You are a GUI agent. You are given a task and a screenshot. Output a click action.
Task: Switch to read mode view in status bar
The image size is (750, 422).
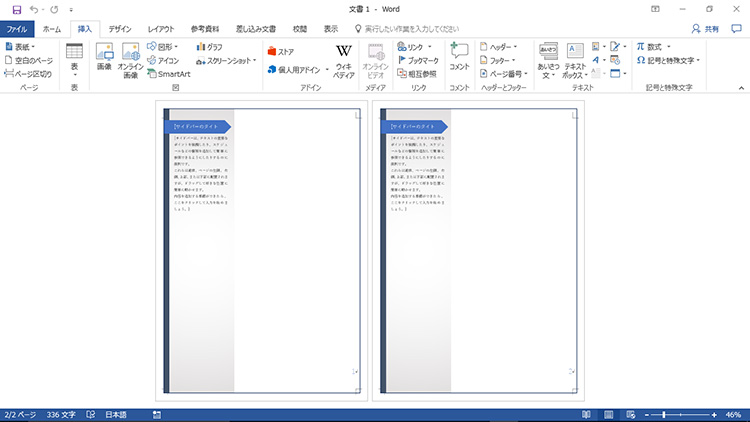584,414
